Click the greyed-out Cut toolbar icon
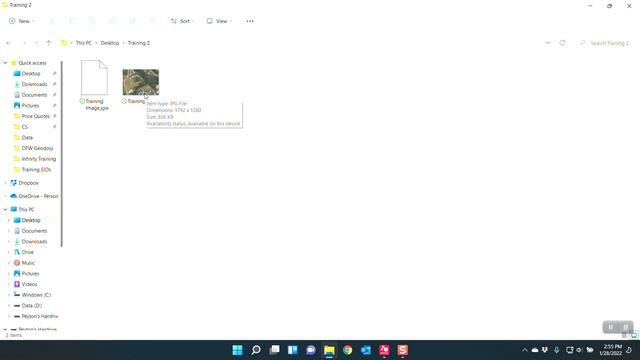The height and width of the screenshot is (360, 640). (53, 21)
